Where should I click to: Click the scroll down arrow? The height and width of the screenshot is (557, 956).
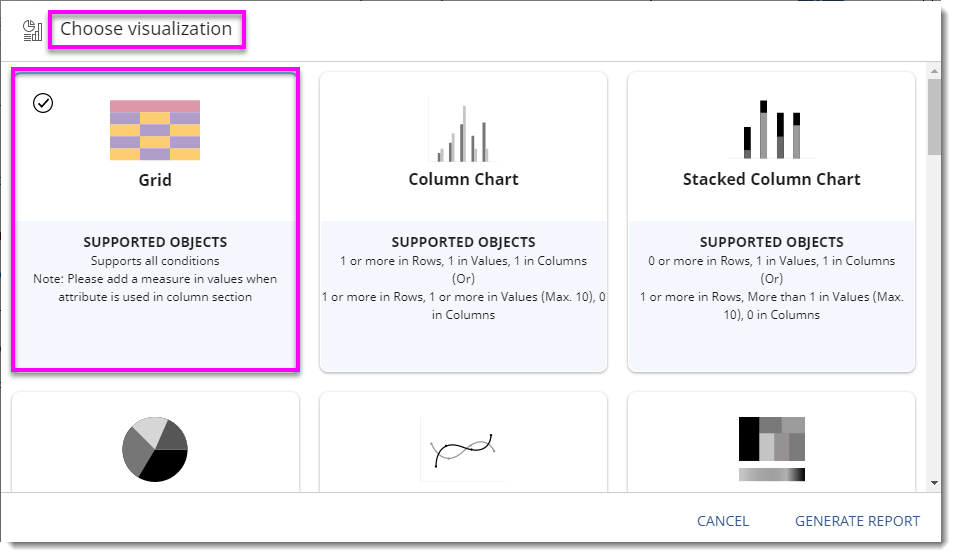tap(934, 483)
